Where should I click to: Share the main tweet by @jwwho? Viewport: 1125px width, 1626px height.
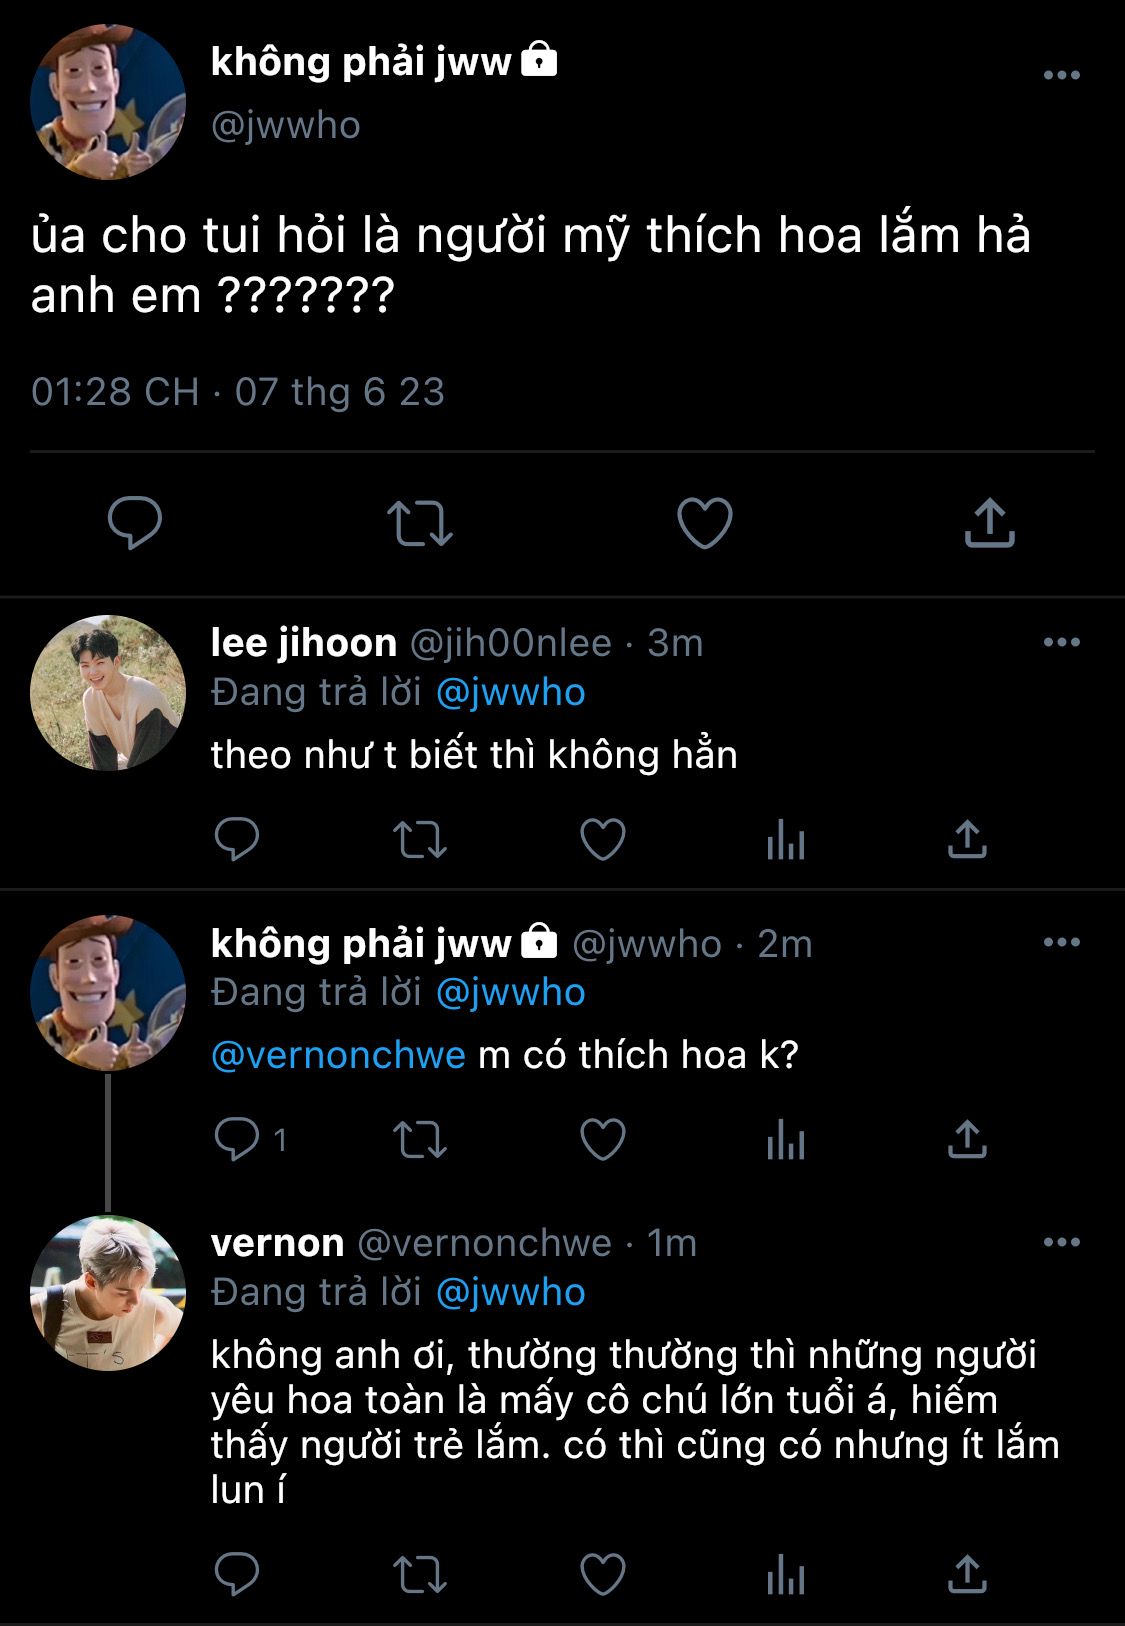point(989,523)
